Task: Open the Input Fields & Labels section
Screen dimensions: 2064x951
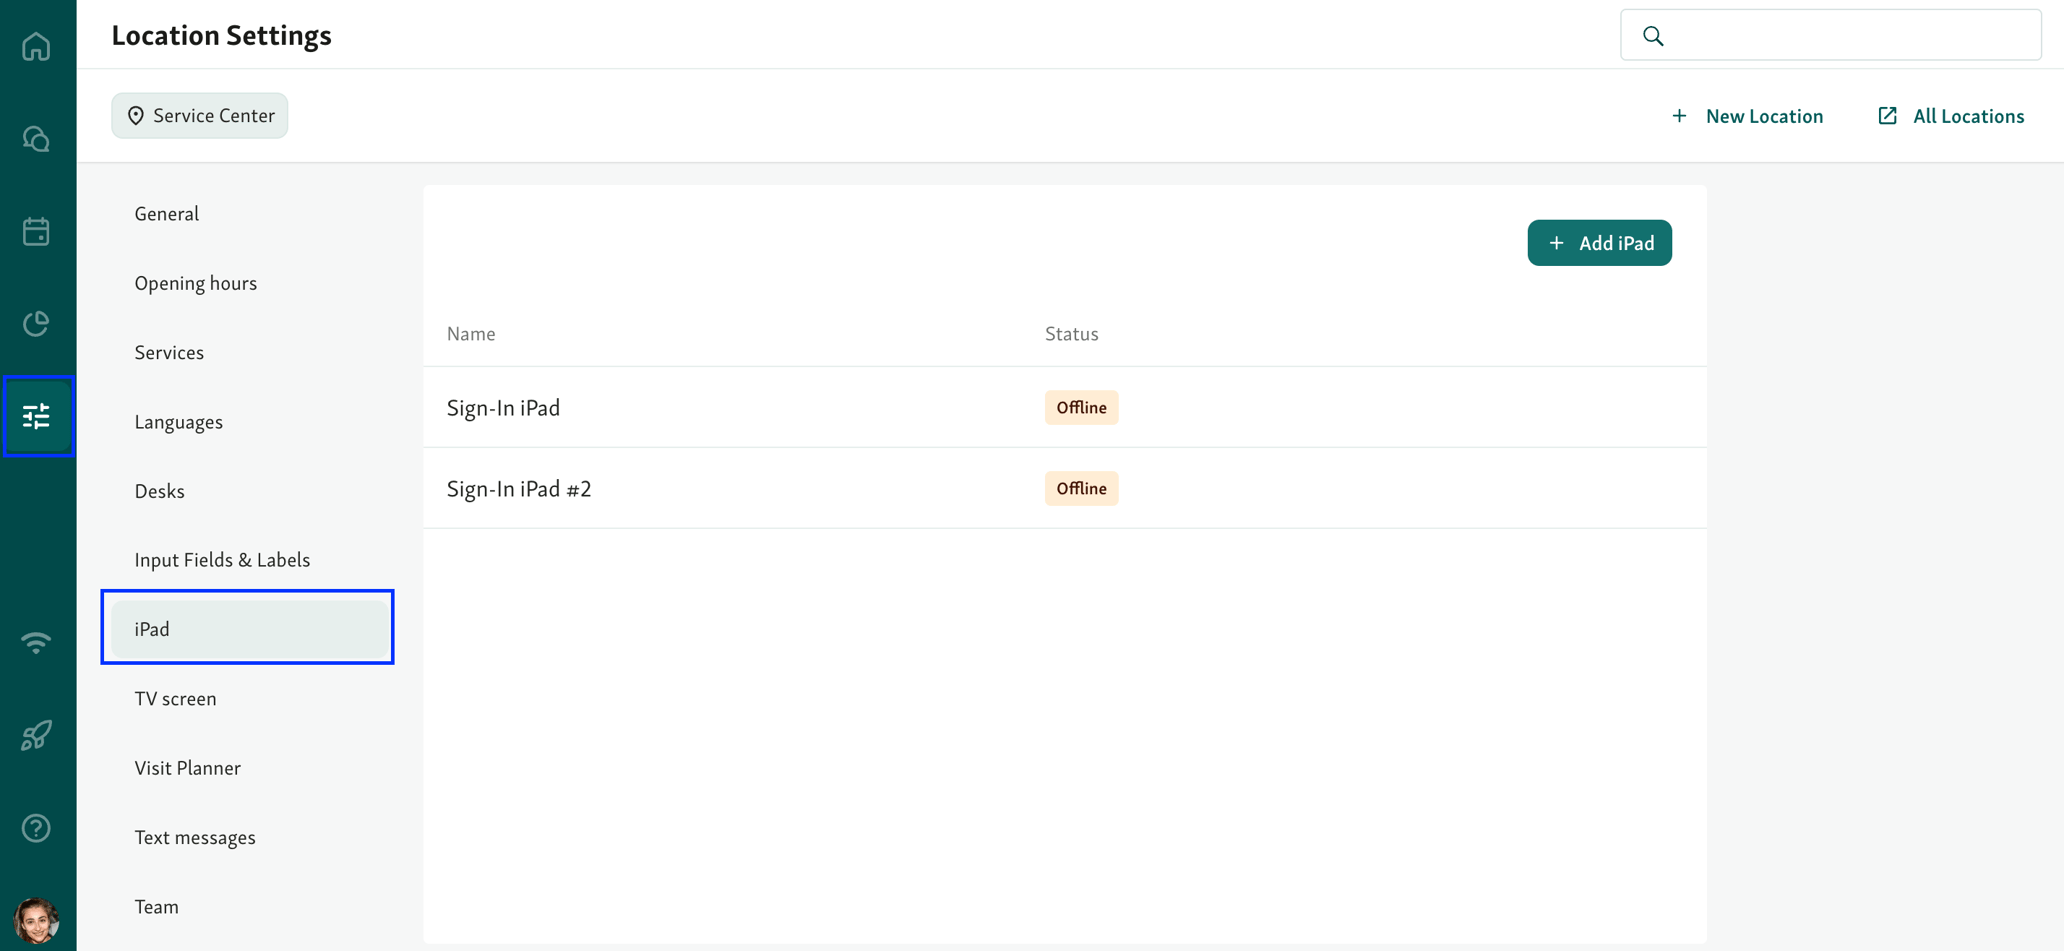Action: [x=222, y=559]
